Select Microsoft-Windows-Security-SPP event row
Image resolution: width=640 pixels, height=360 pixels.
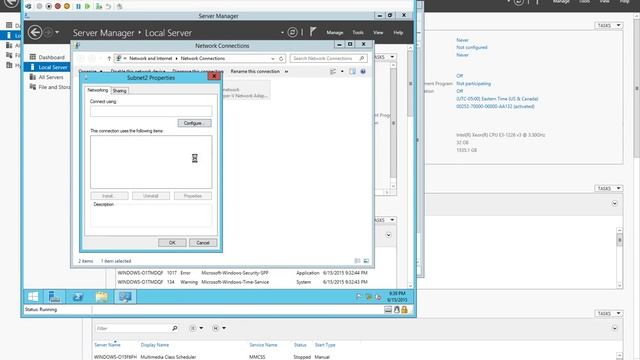243,273
